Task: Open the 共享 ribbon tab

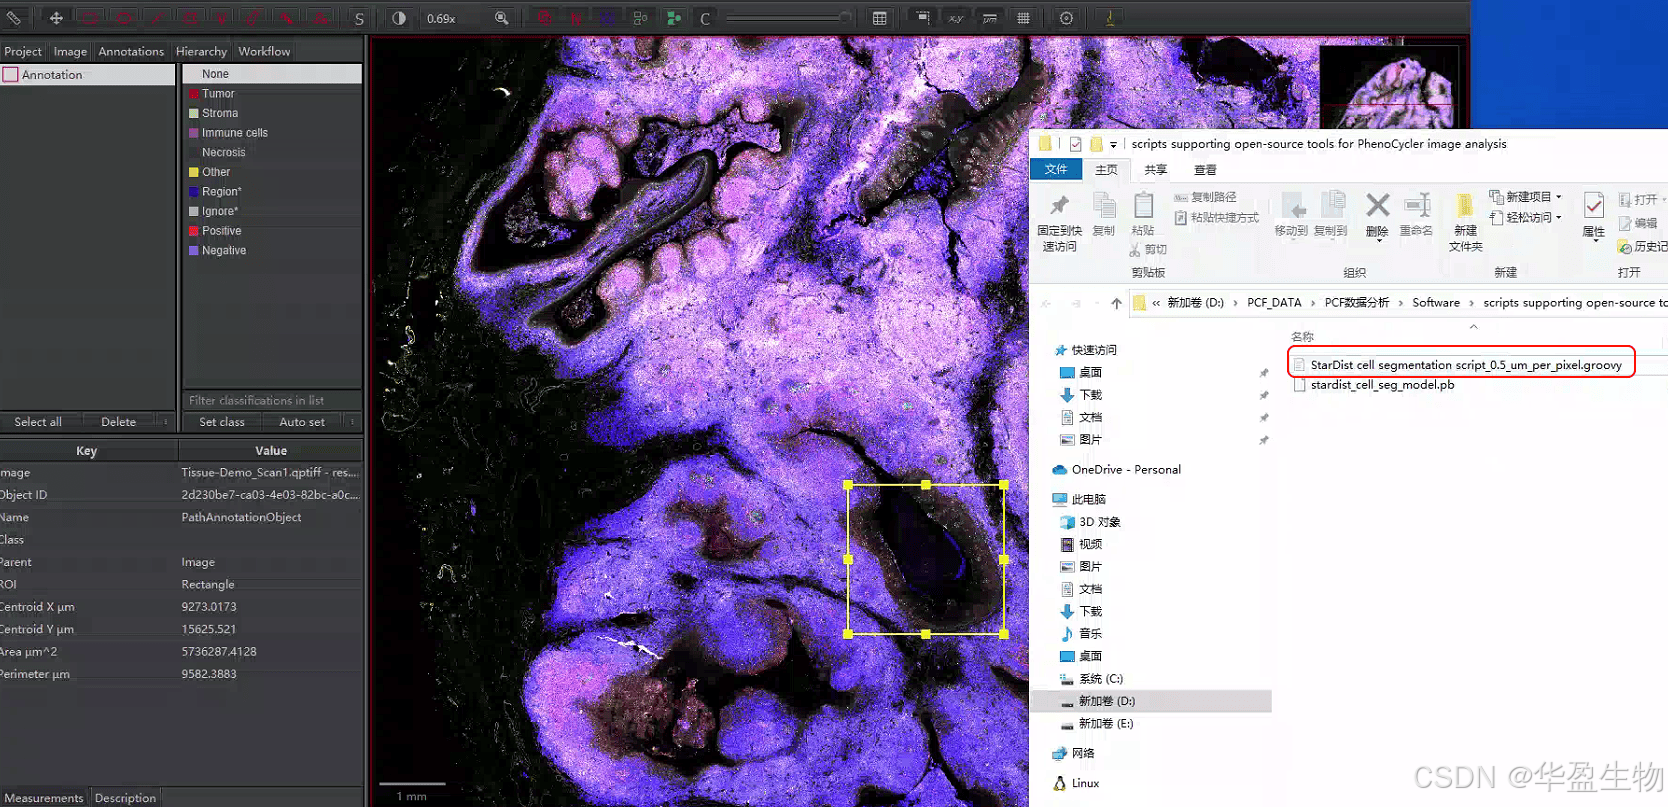Action: 1156,170
